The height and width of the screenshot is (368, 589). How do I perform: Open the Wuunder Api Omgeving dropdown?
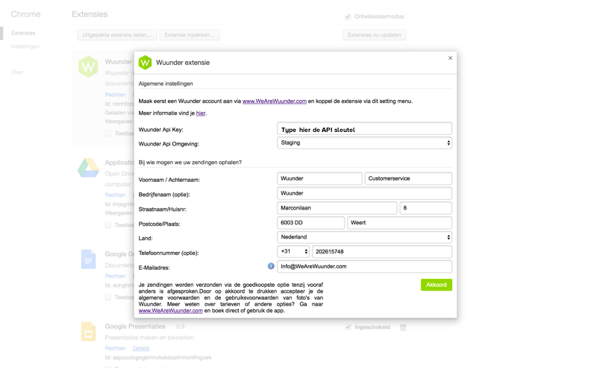pyautogui.click(x=364, y=143)
